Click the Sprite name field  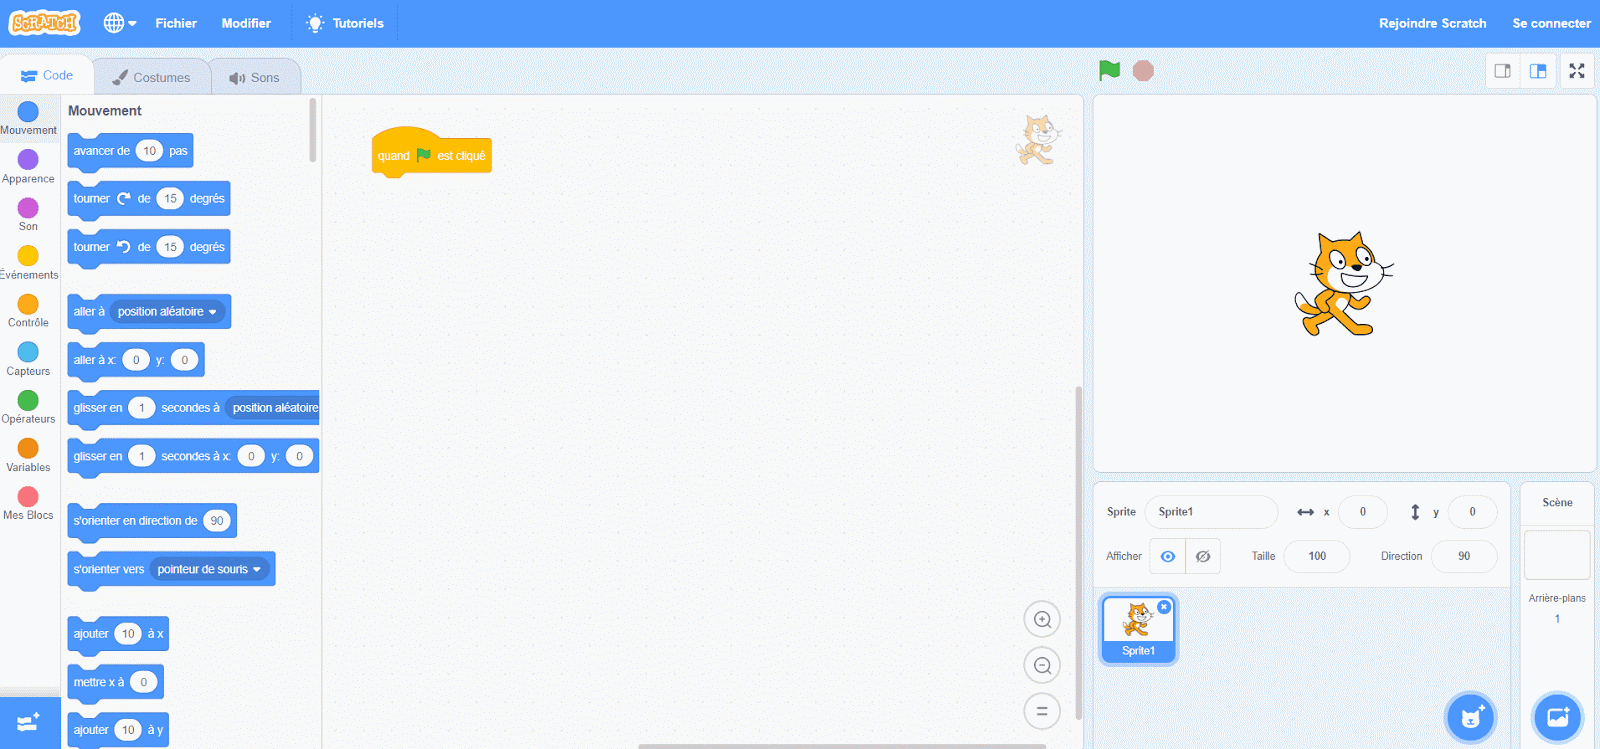(1211, 512)
